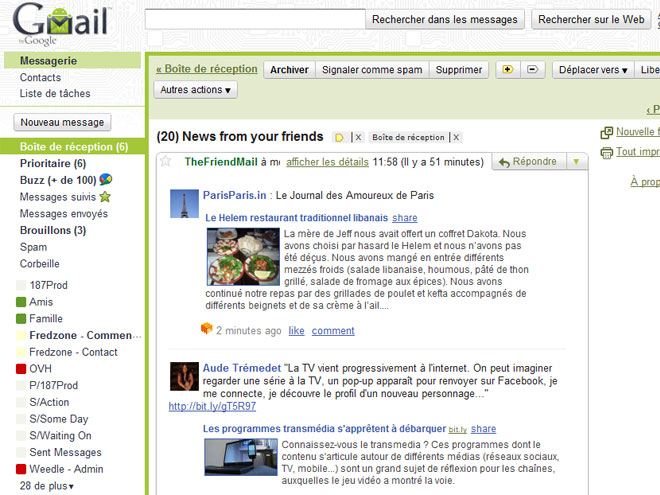This screenshot has height=495, width=660.
Task: Open Aude Trémedet's profile picture
Action: (184, 376)
